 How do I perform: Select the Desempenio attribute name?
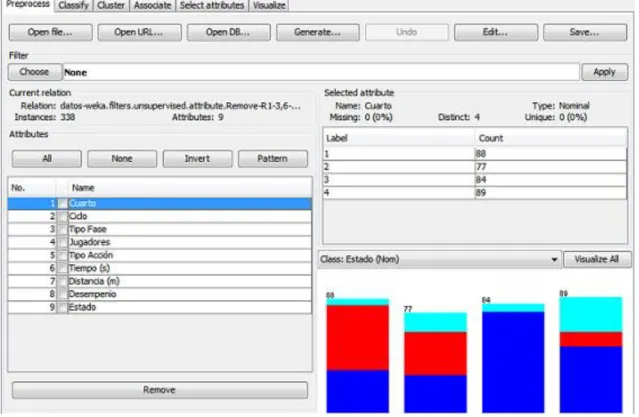tap(93, 294)
